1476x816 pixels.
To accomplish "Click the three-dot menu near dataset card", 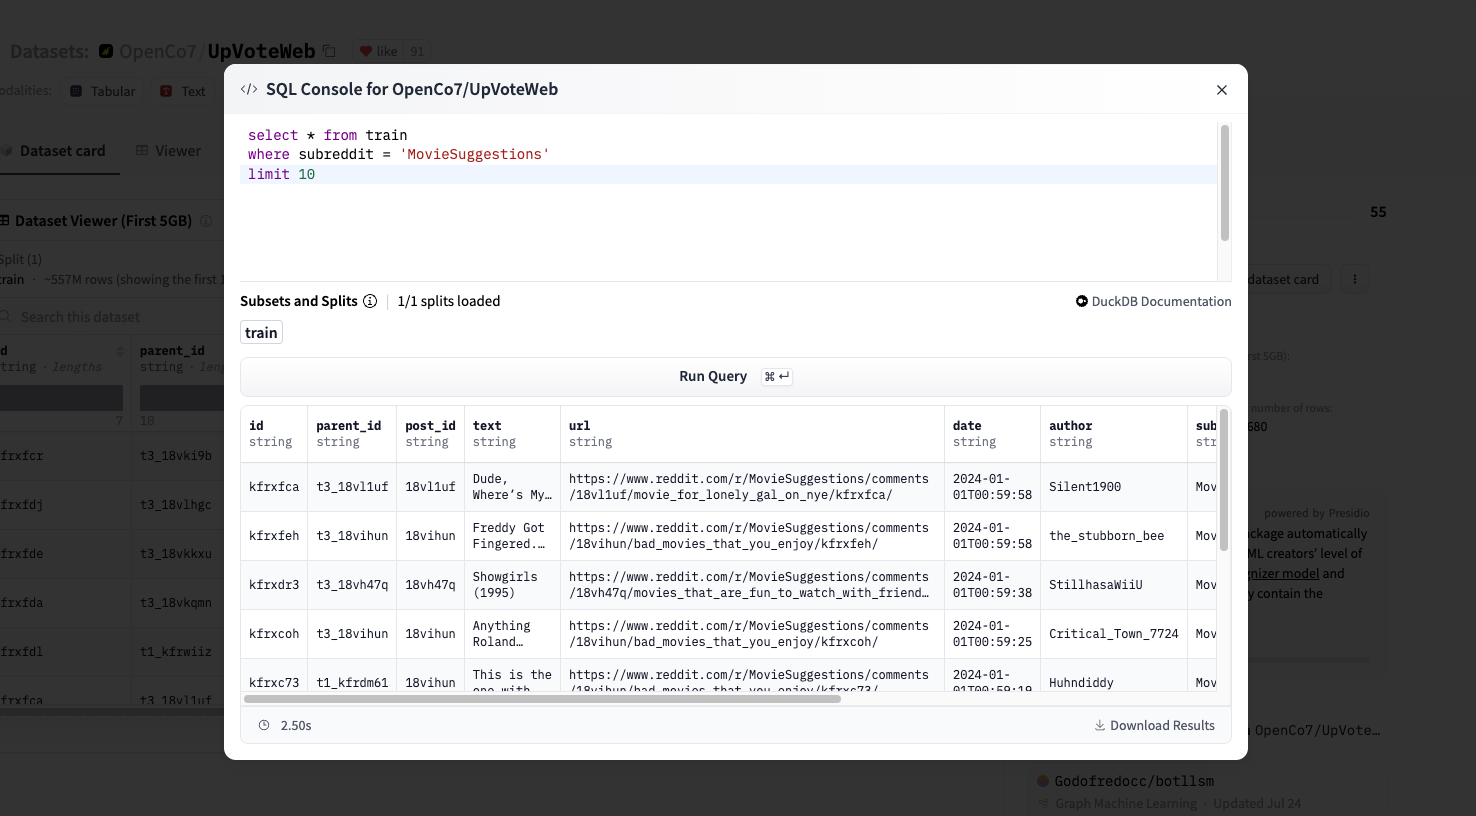I will (x=1355, y=279).
